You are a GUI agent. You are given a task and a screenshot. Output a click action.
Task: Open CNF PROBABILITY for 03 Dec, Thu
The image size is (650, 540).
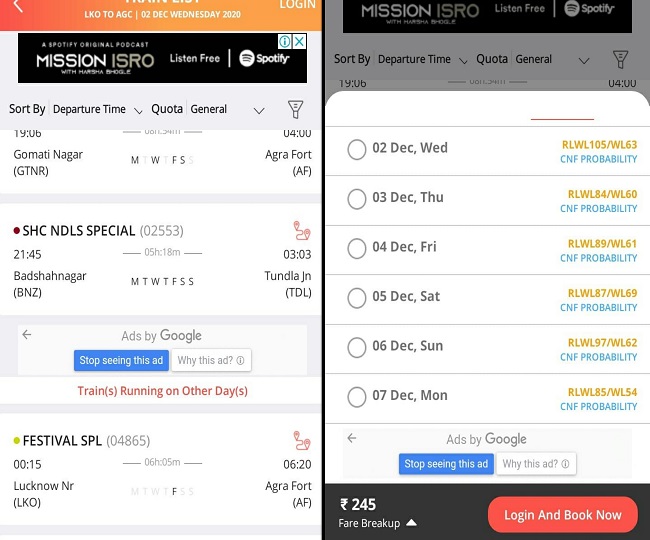tap(598, 209)
